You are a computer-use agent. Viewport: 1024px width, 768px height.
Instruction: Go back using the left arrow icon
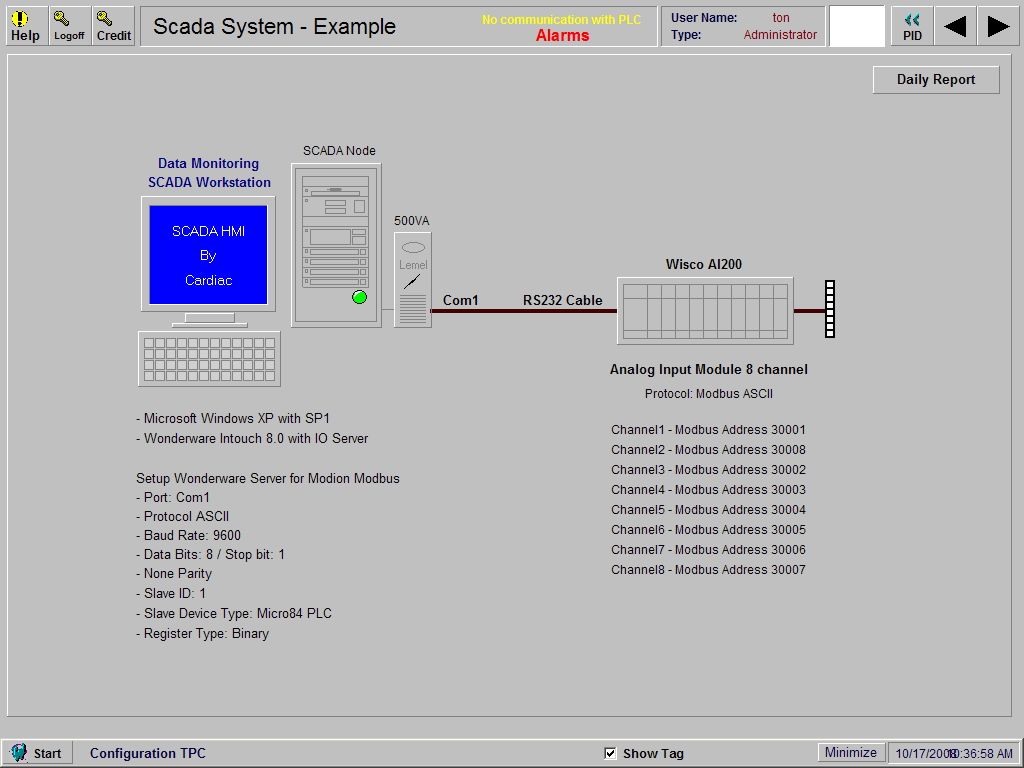(954, 25)
